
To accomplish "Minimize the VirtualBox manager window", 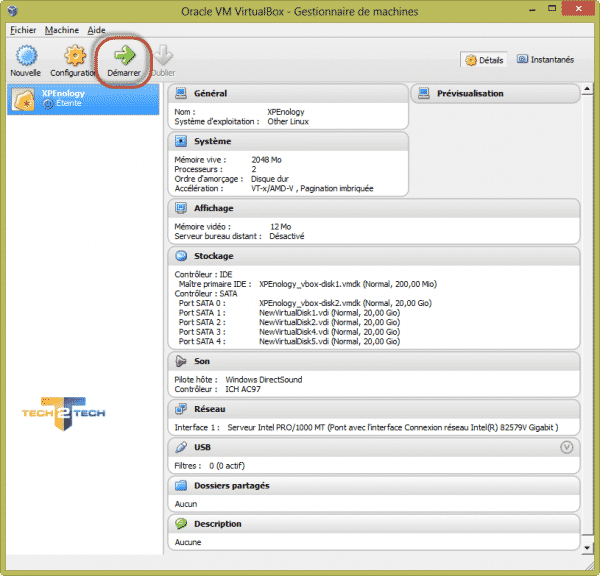I will point(532,10).
